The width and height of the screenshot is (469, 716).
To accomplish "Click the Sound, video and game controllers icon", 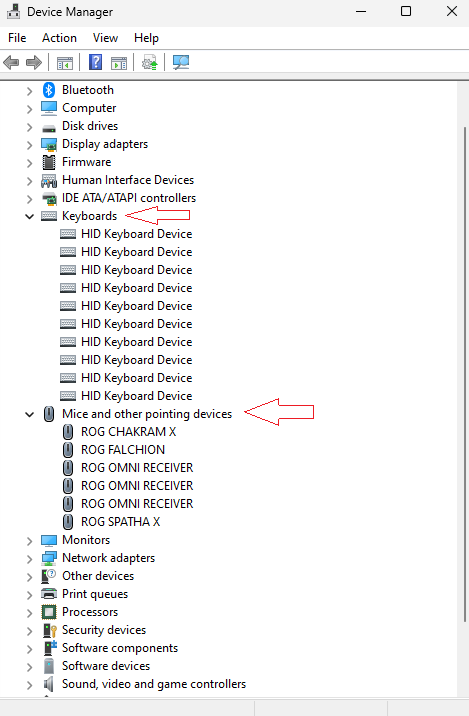I will point(49,684).
